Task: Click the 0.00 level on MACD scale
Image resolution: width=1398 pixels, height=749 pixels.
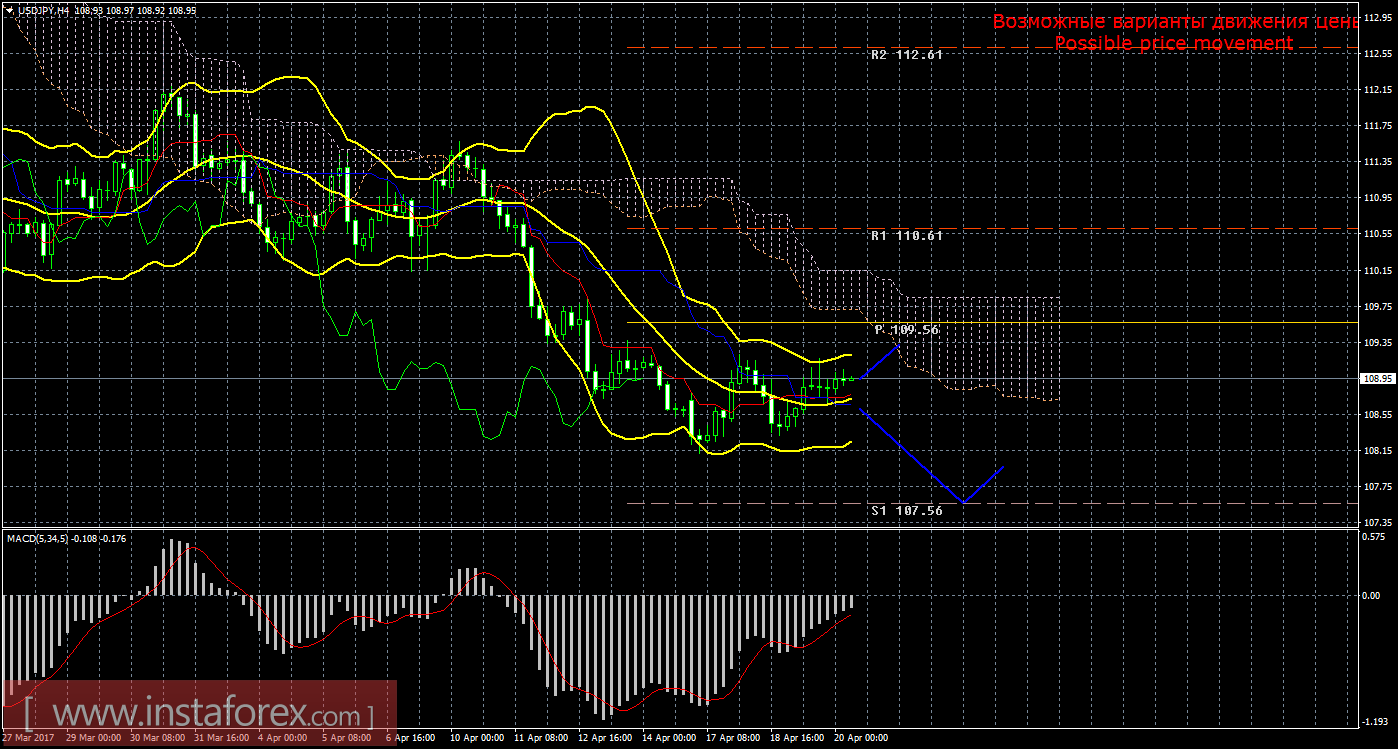Action: point(1373,596)
